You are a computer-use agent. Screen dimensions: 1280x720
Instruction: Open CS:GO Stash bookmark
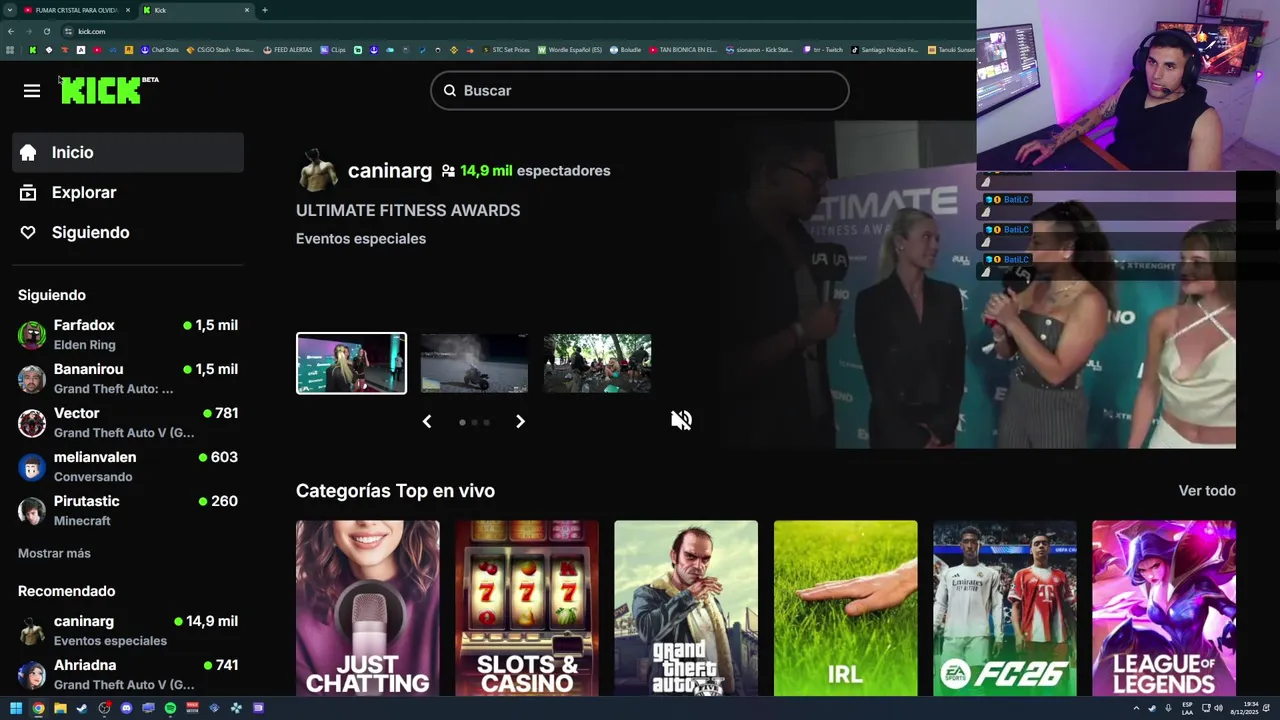tap(221, 50)
